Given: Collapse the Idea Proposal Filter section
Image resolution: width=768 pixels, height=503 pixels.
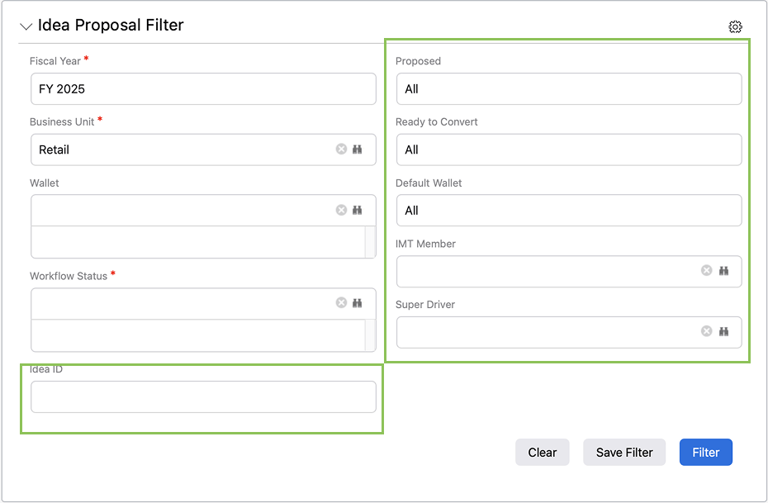Looking at the screenshot, I should pyautogui.click(x=26, y=27).
